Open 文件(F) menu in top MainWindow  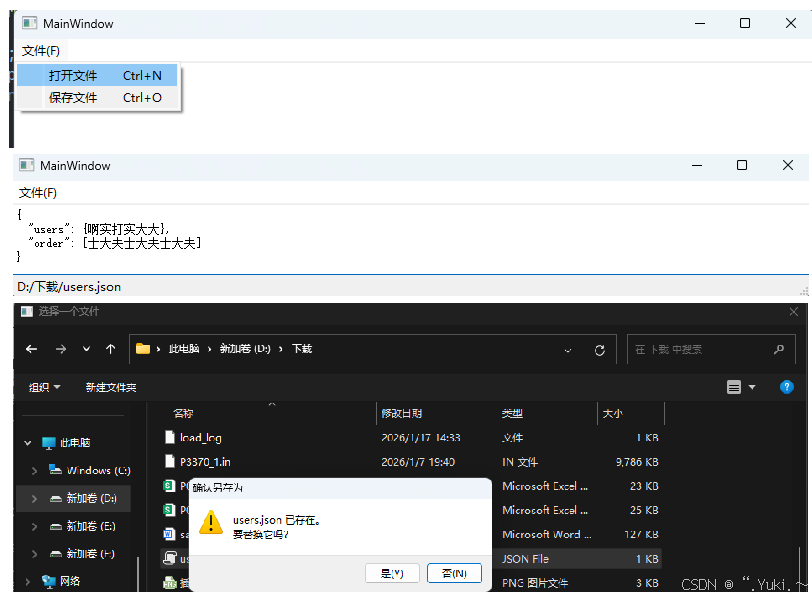[40, 51]
